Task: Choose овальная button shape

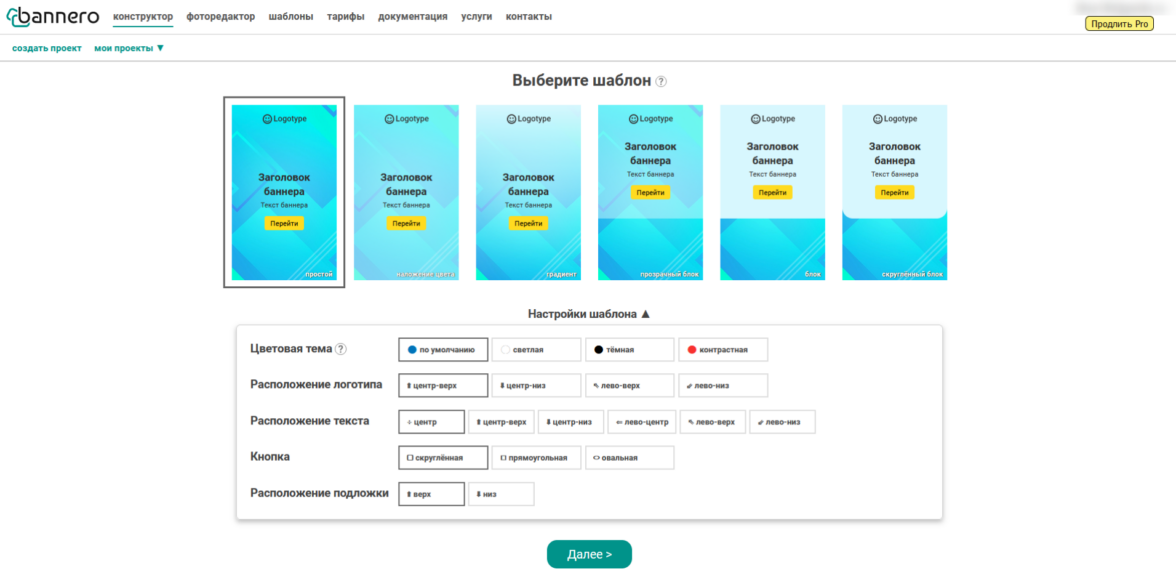Action: (x=630, y=458)
